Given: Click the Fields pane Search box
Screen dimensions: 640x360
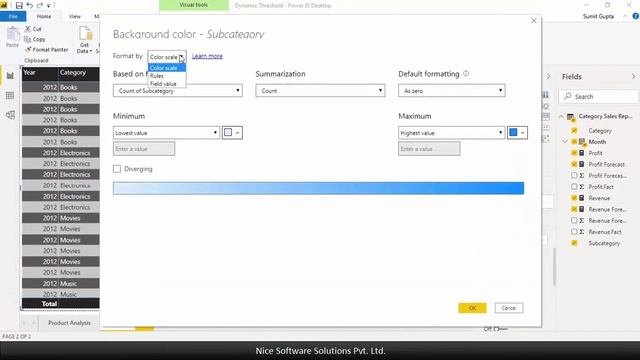Looking at the screenshot, I should pyautogui.click(x=598, y=96).
